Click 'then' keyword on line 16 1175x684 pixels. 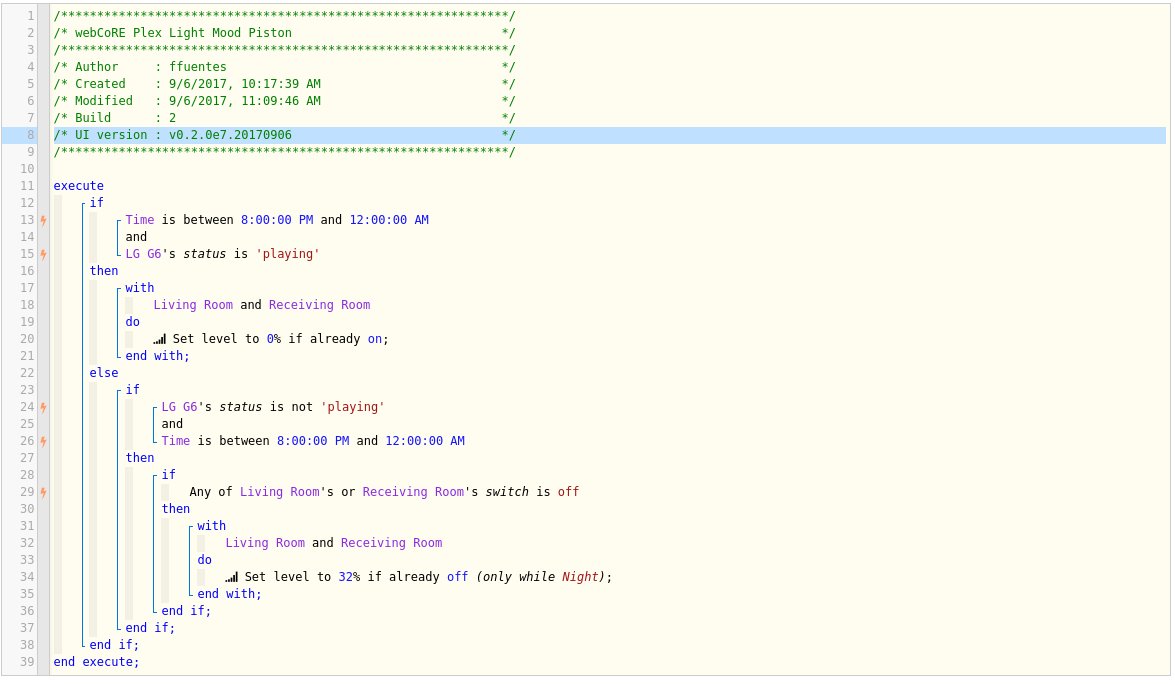(x=104, y=271)
